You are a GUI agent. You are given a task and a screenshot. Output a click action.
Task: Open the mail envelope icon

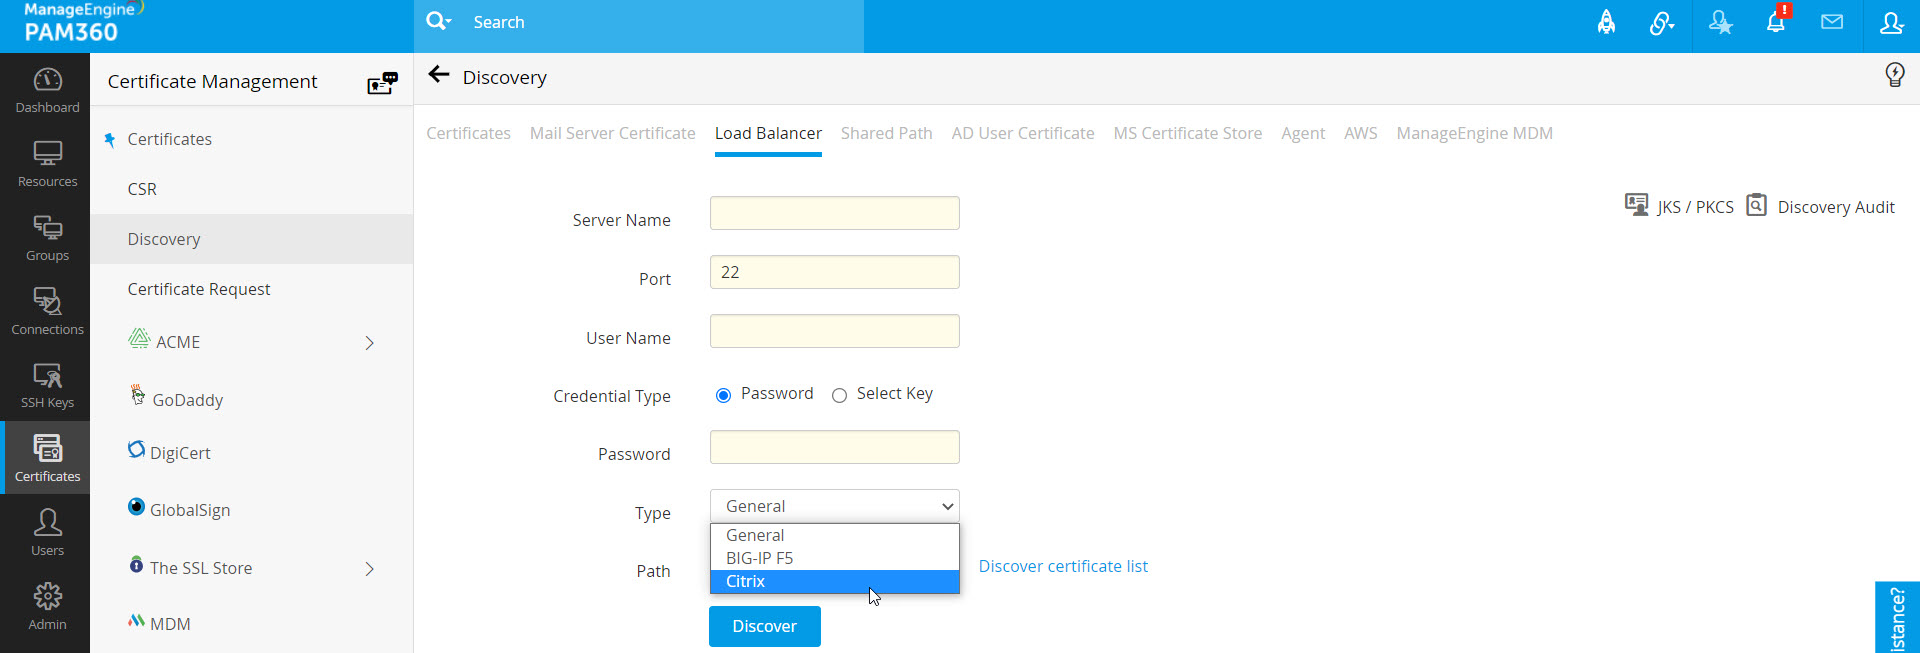pos(1832,22)
